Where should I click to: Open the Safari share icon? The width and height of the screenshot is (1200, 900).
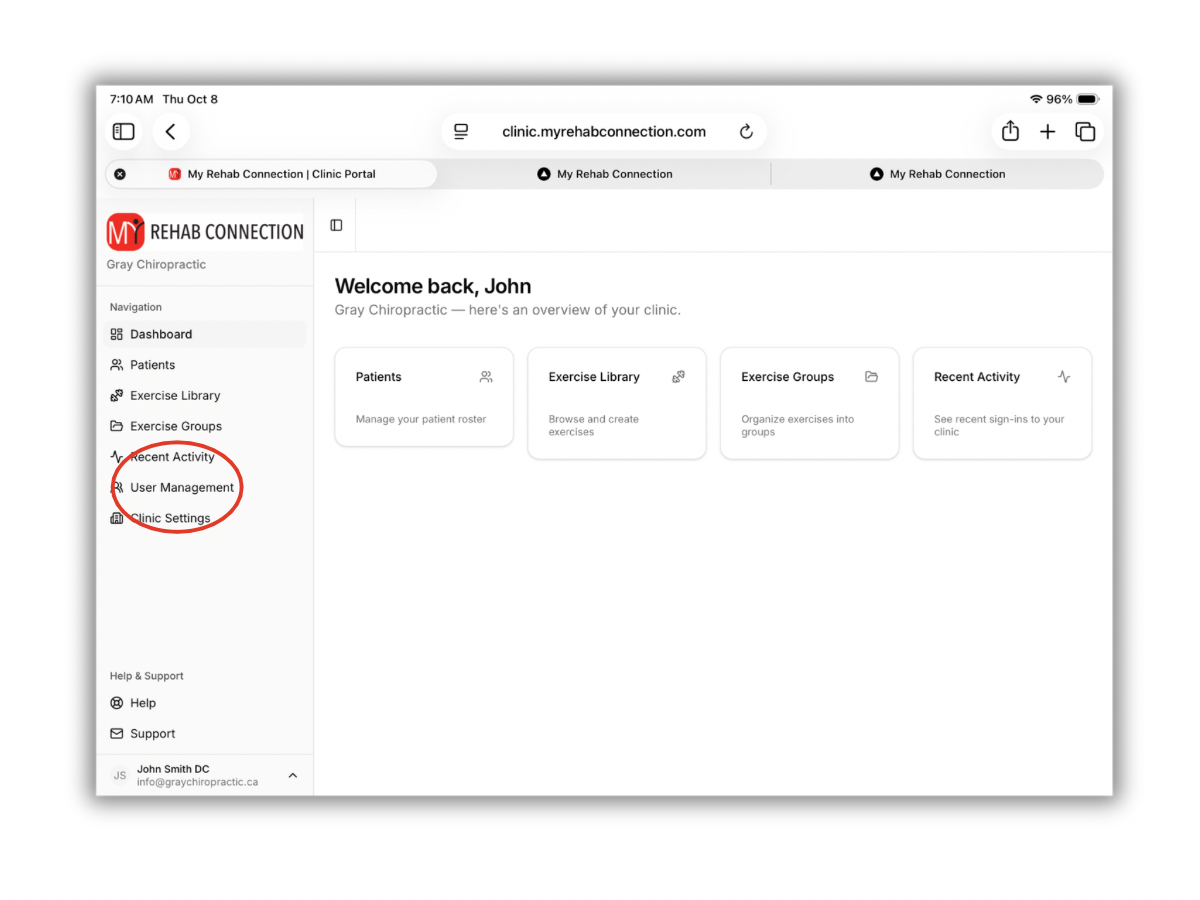point(1010,131)
